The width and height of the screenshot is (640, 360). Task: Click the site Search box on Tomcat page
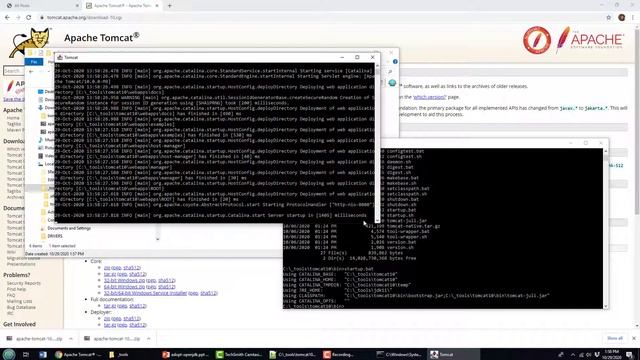click(x=13, y=71)
